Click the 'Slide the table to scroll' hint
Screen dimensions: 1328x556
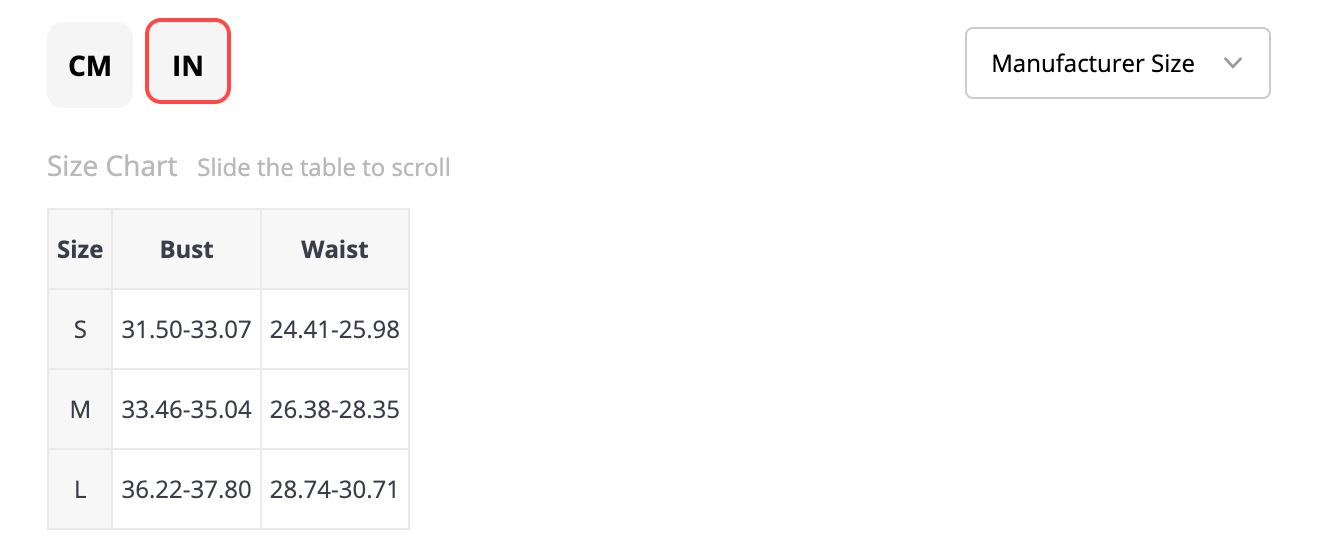(x=324, y=167)
